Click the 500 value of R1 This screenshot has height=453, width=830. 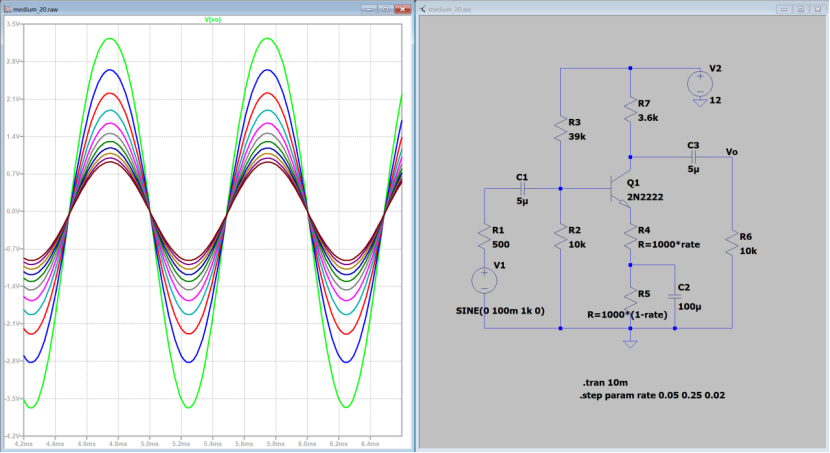501,244
